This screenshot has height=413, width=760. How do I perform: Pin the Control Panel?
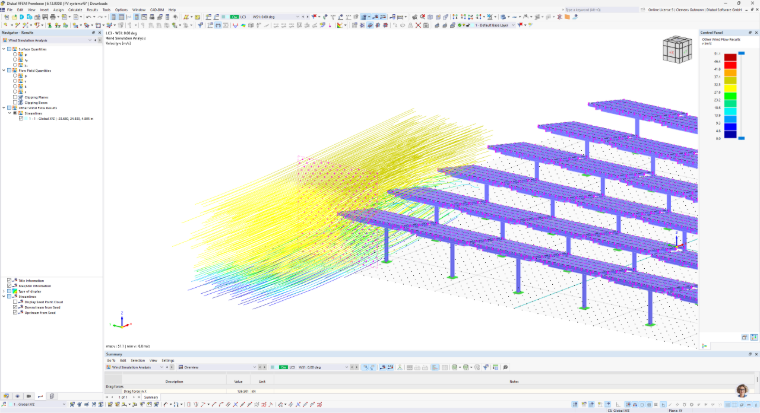pyautogui.click(x=750, y=32)
